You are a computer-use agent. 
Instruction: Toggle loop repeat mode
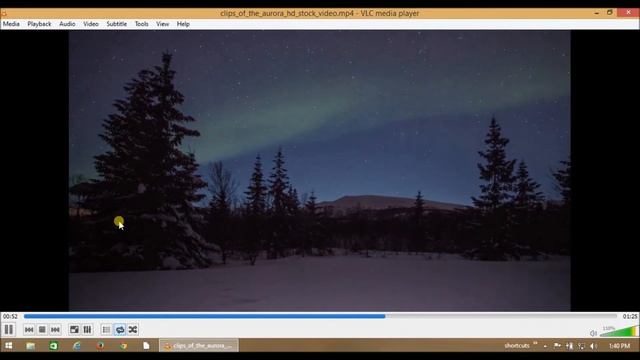(x=120, y=329)
